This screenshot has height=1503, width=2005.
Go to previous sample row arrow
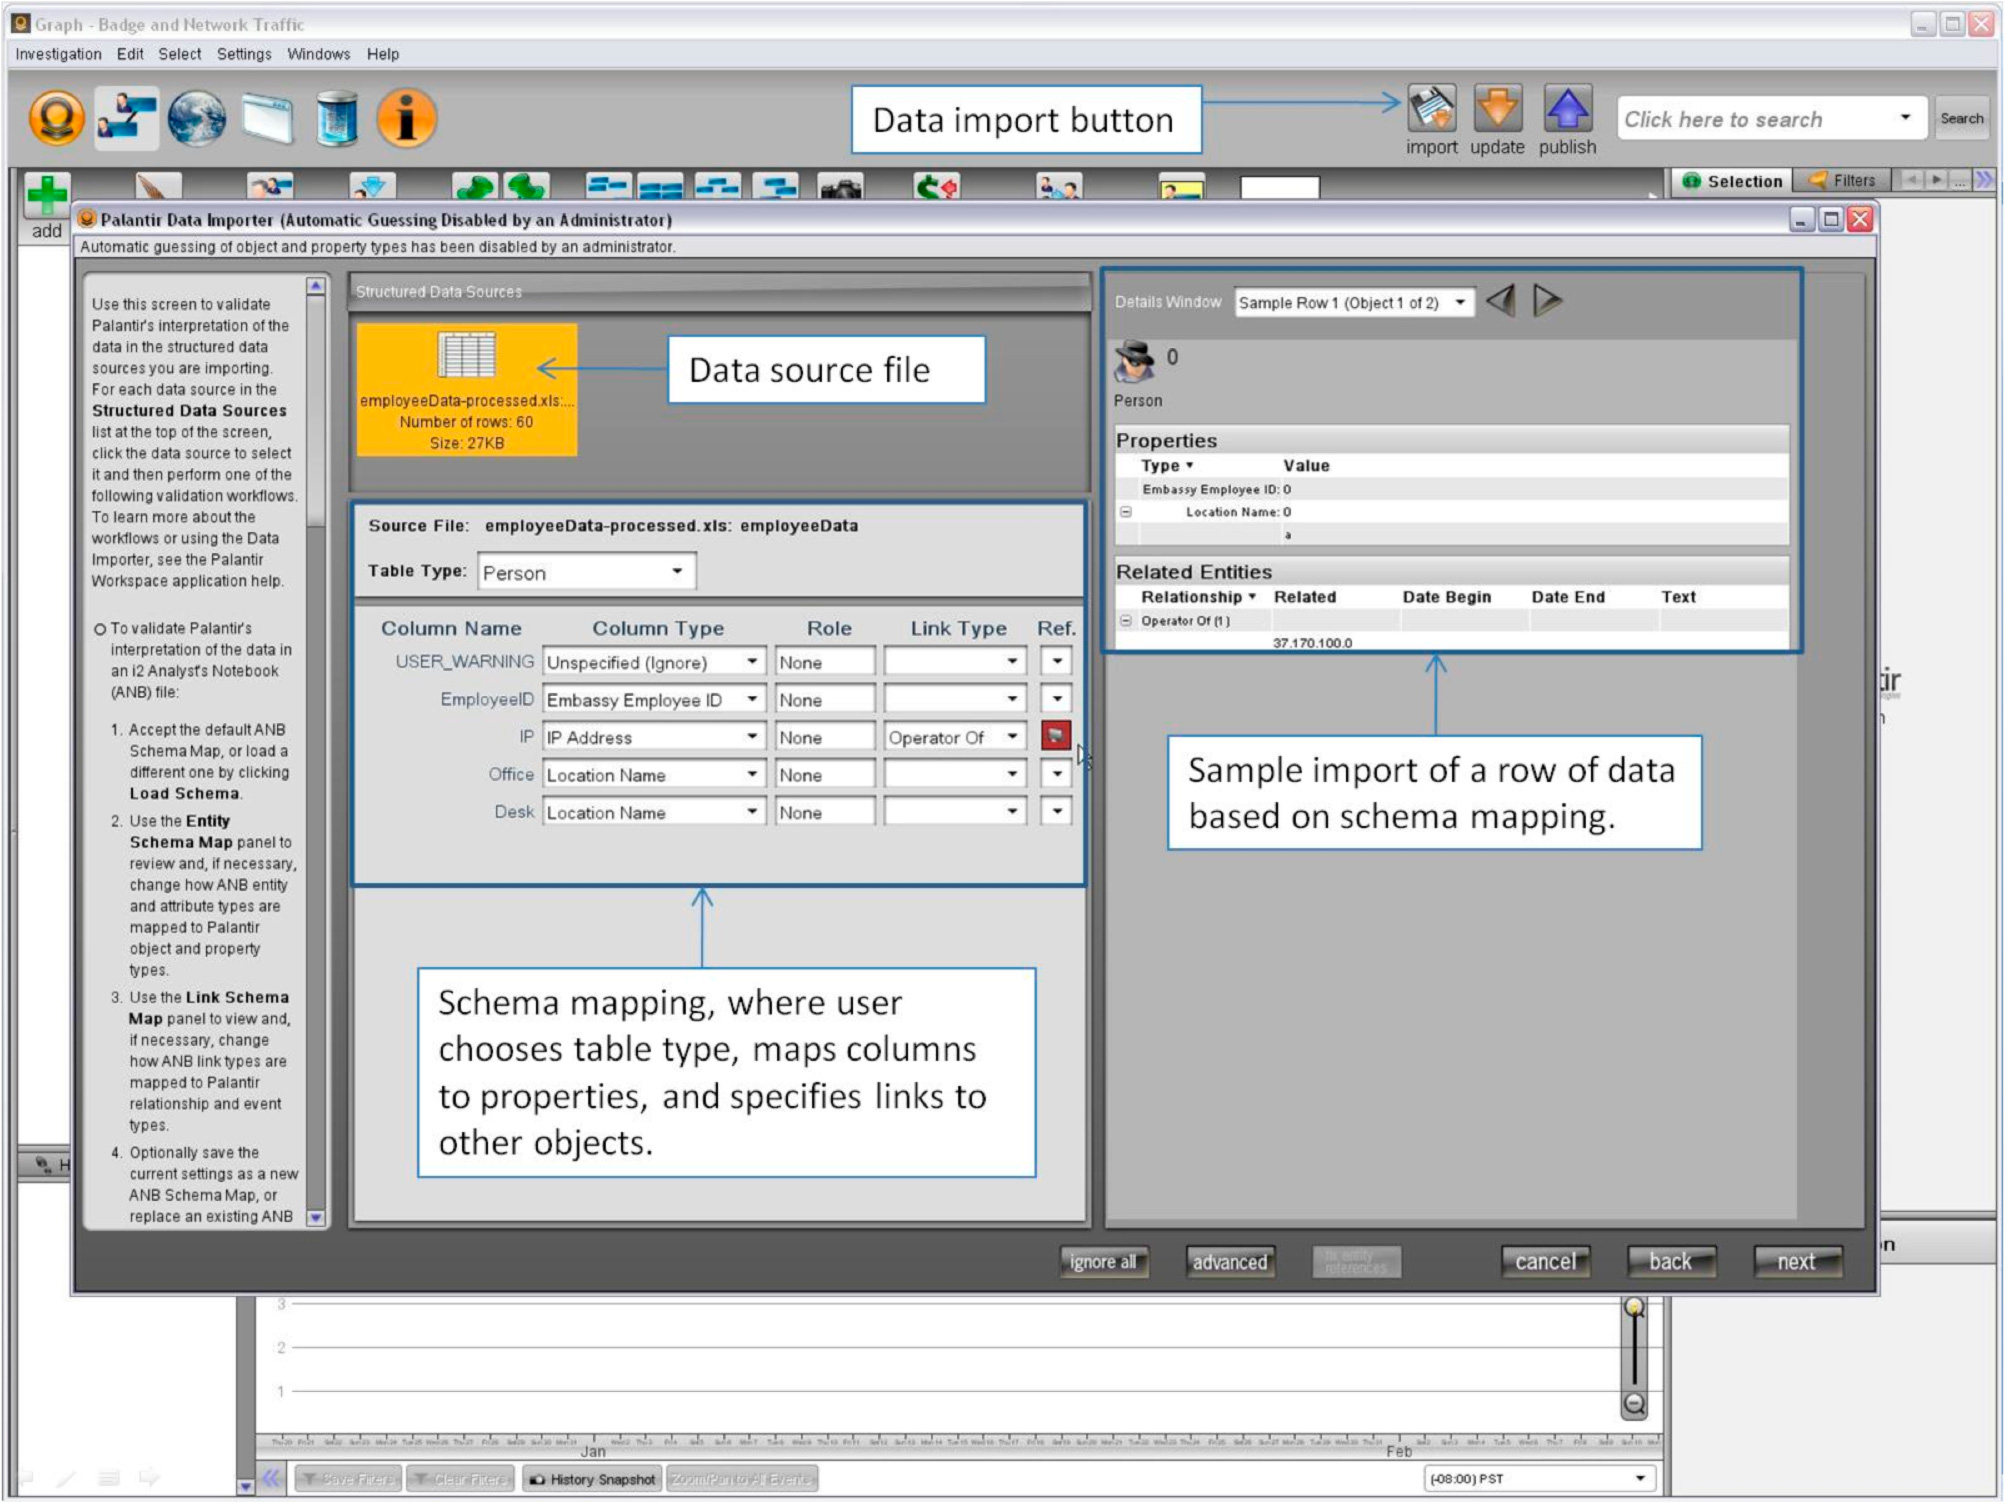click(x=1501, y=300)
